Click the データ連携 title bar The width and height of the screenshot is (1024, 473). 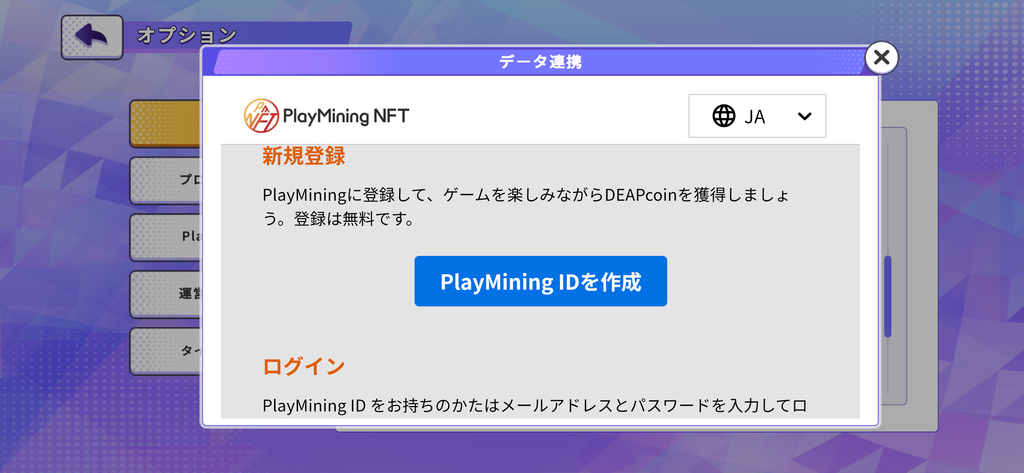[541, 62]
